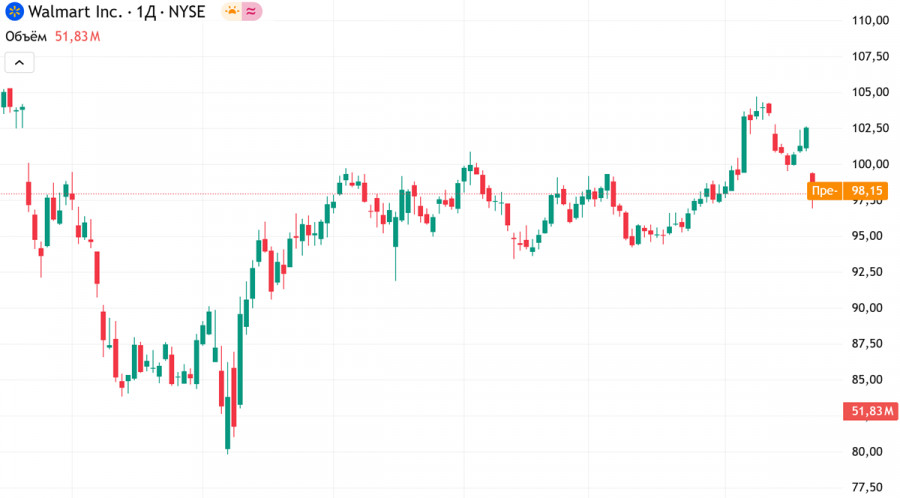Open the Walmart Inc. symbol title
The height and width of the screenshot is (498, 900).
pyautogui.click(x=77, y=13)
